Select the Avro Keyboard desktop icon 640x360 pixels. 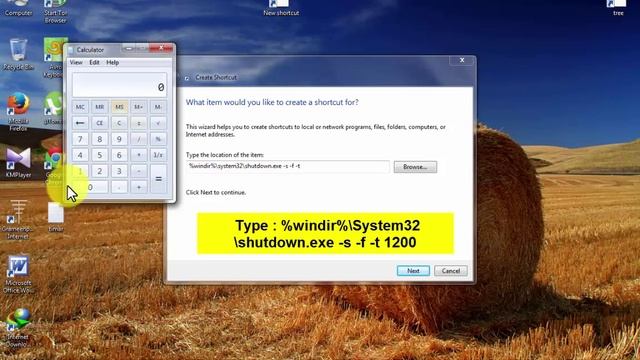pyautogui.click(x=54, y=58)
